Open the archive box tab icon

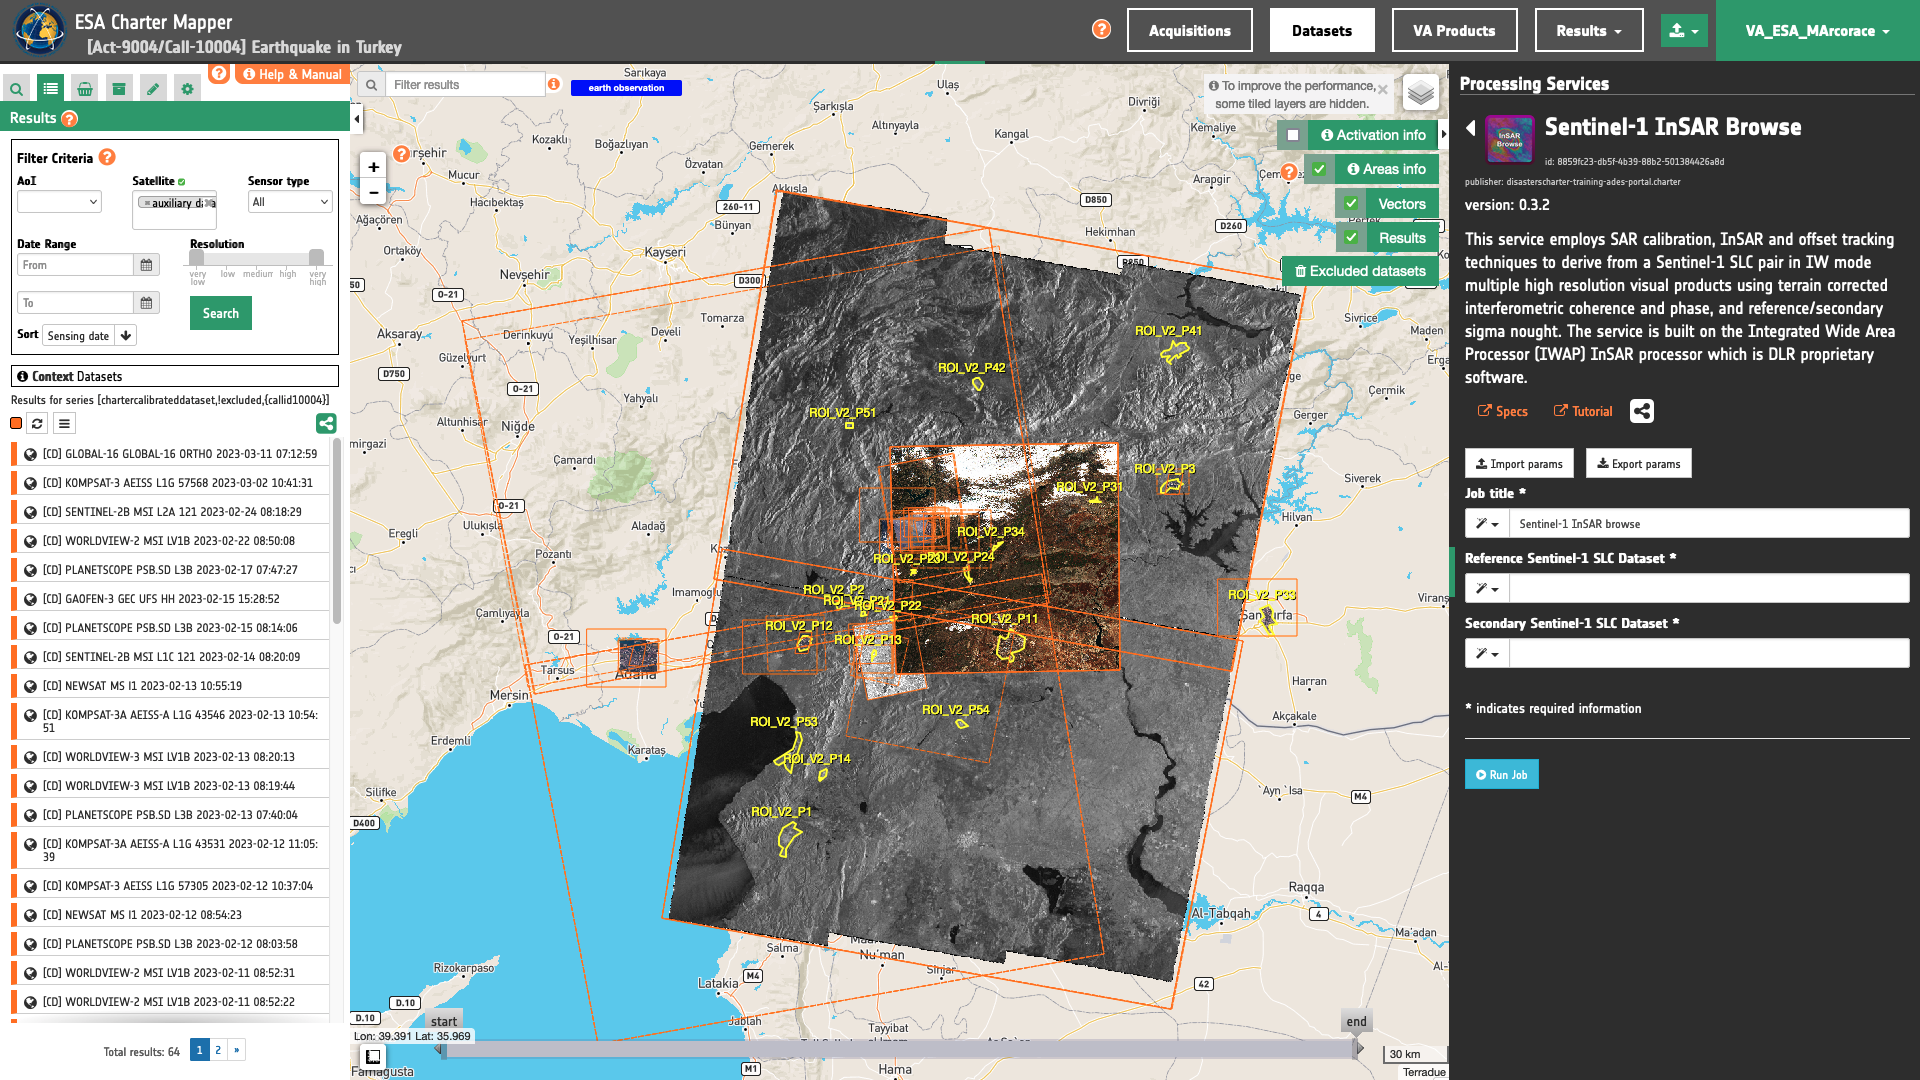(119, 89)
